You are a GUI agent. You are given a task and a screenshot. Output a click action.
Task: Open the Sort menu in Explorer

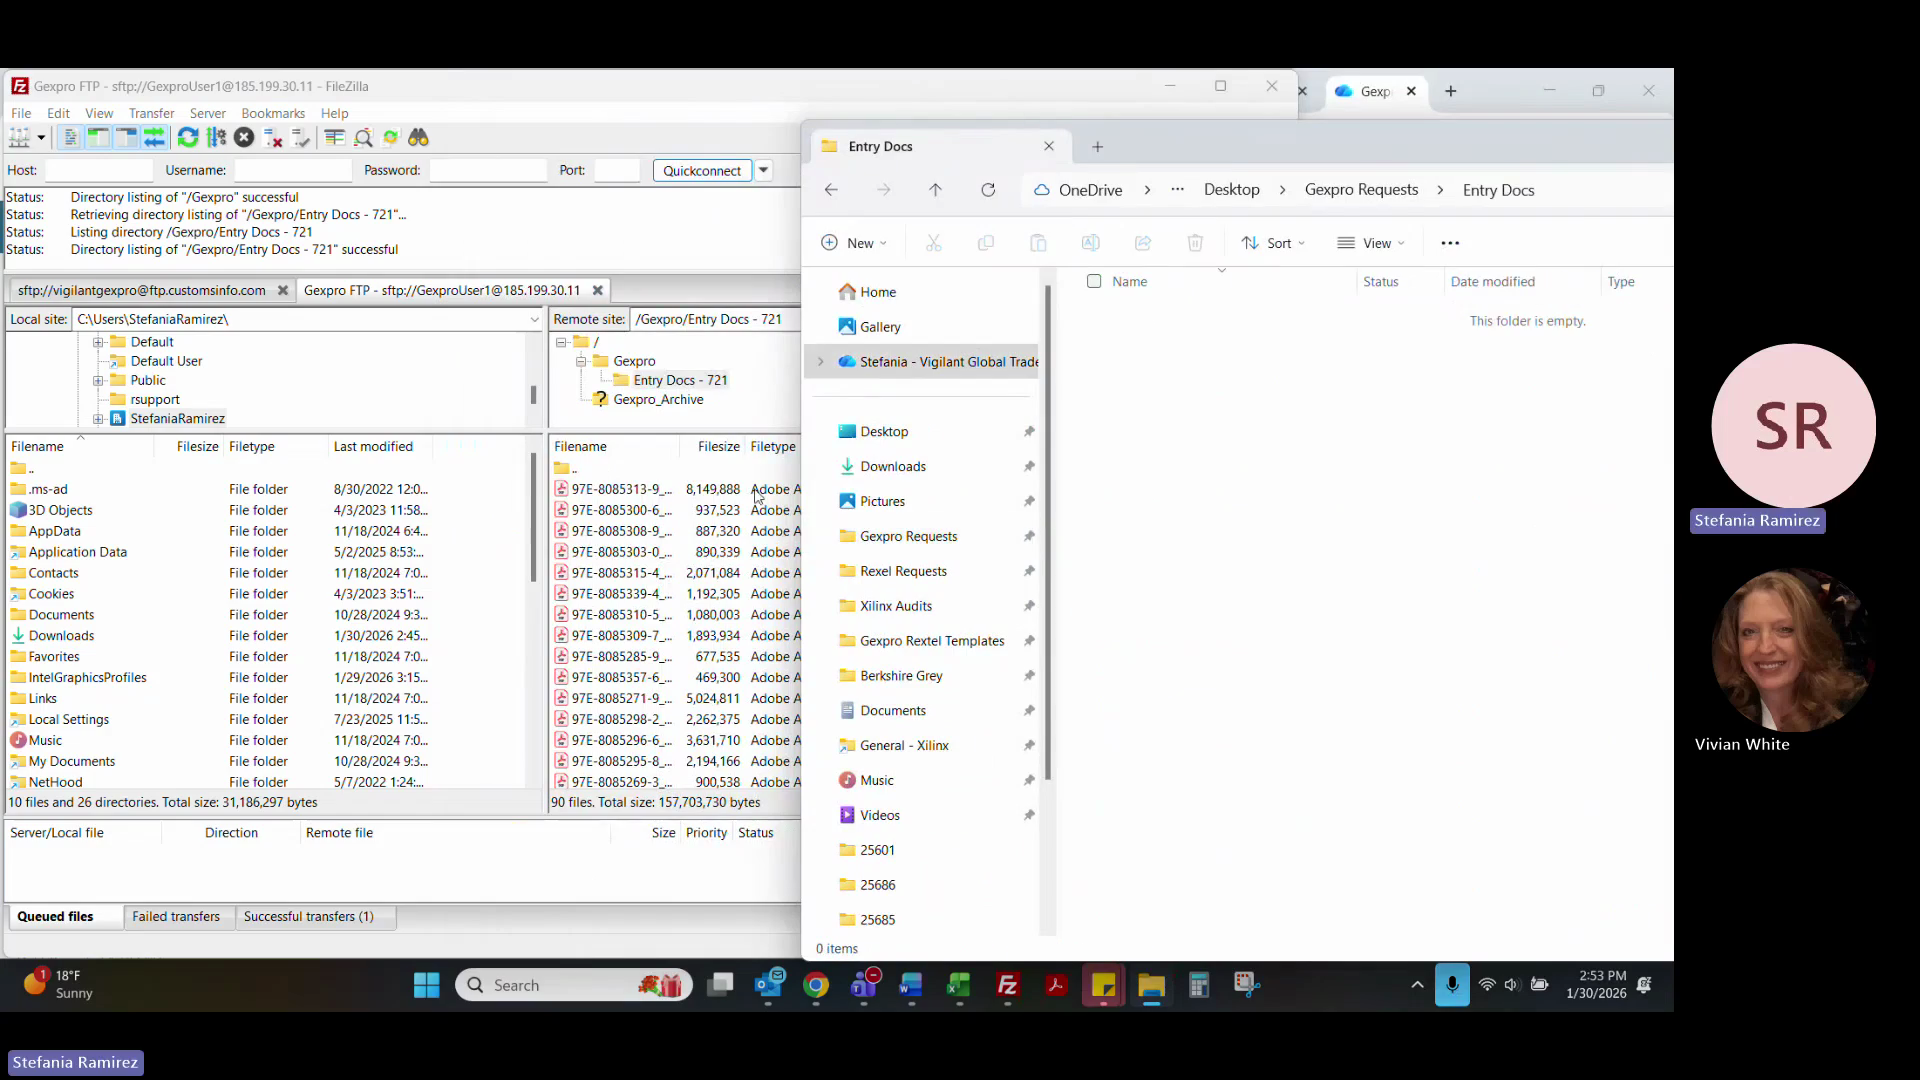pyautogui.click(x=1272, y=243)
